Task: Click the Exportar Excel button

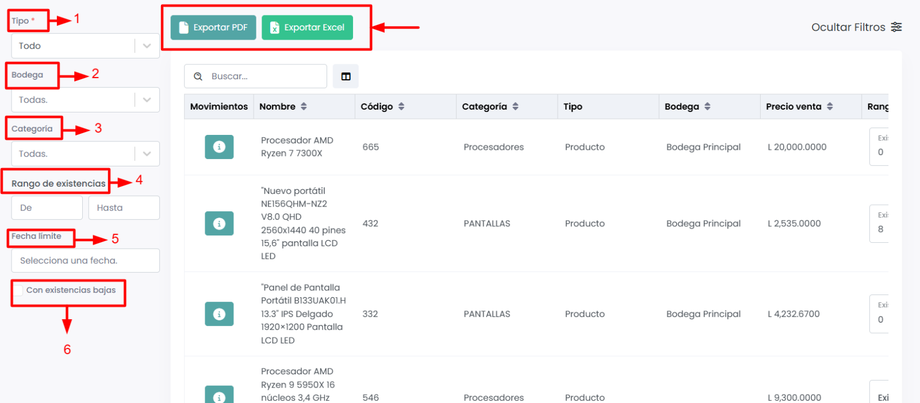Action: [307, 27]
